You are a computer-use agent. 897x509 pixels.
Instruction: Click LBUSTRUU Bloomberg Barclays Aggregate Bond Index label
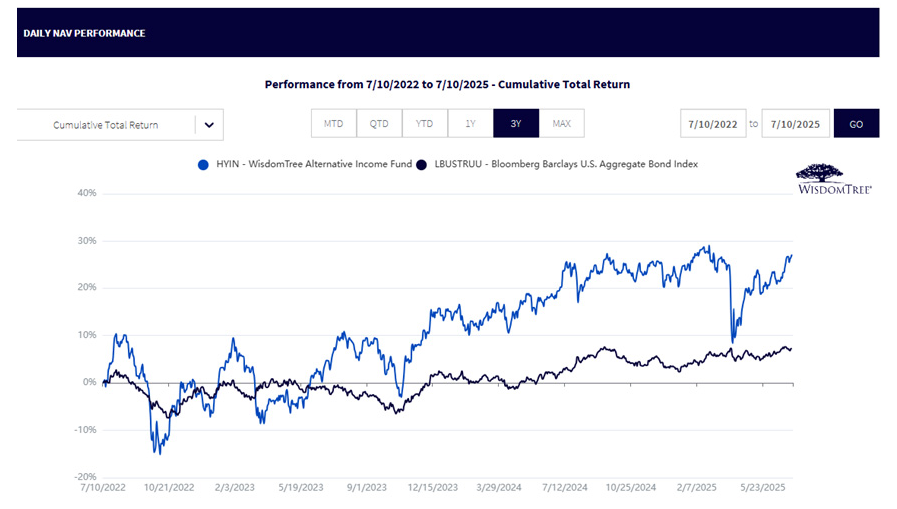coord(566,164)
